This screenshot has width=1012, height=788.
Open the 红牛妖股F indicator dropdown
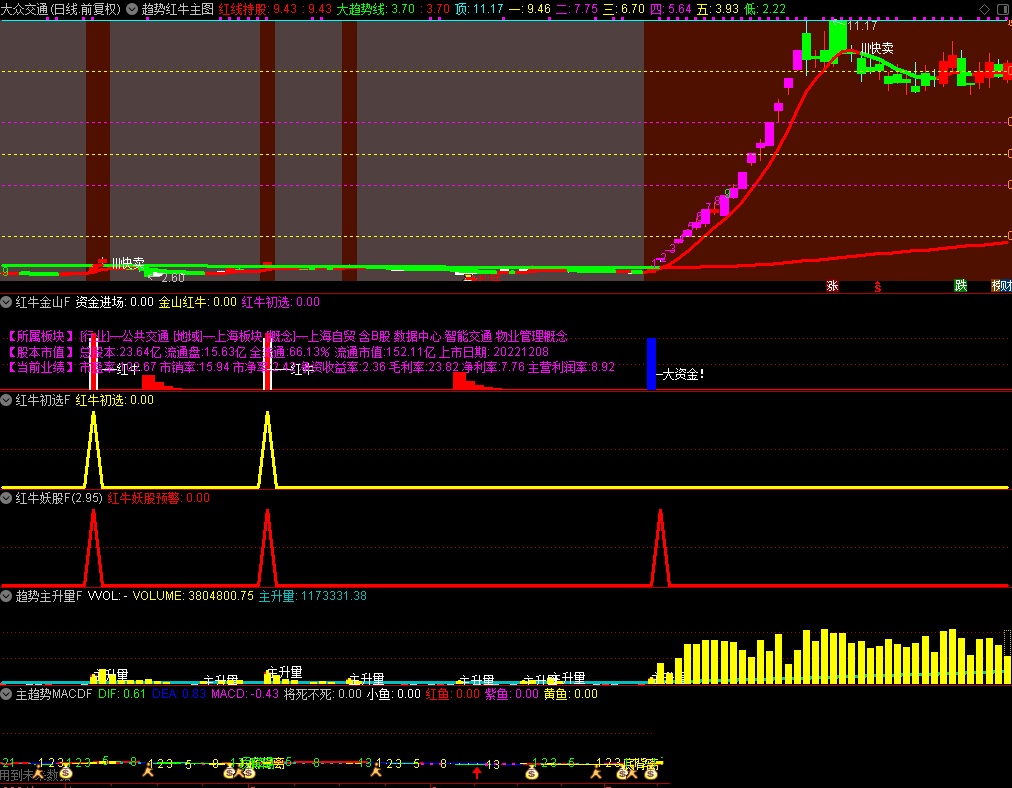click(x=6, y=498)
